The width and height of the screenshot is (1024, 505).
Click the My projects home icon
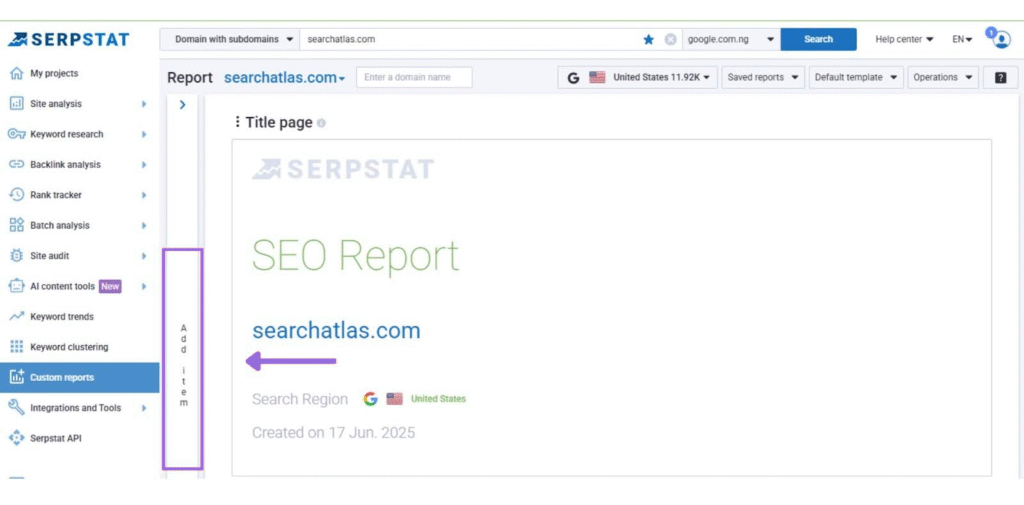16,74
